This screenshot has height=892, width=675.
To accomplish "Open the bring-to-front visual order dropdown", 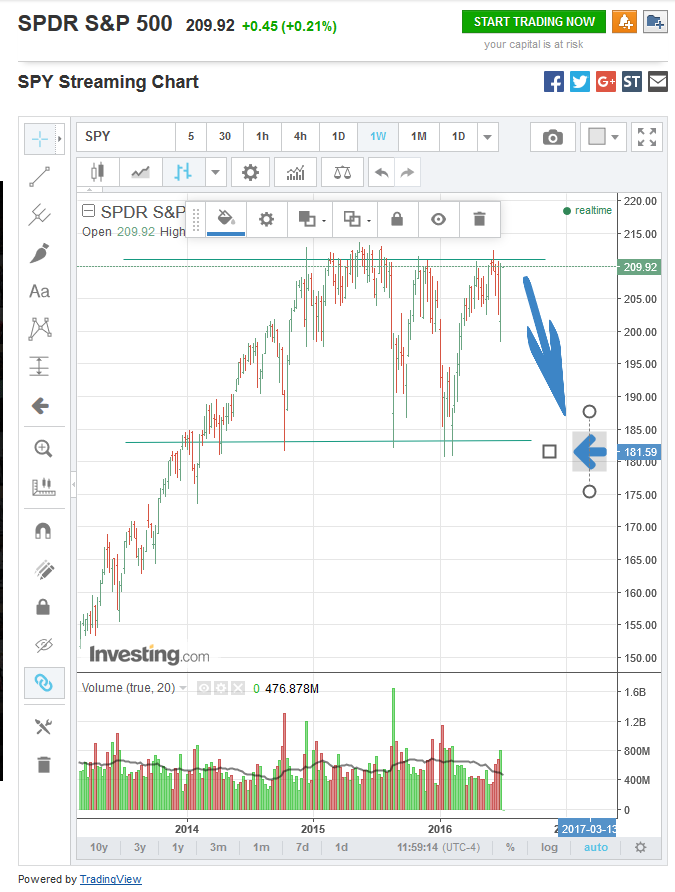I will 311,219.
